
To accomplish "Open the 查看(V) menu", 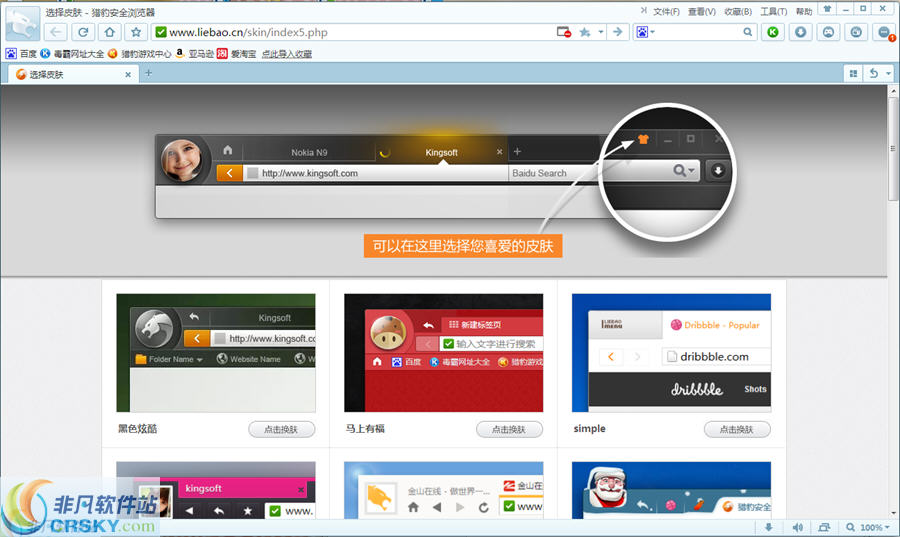I will tap(701, 11).
